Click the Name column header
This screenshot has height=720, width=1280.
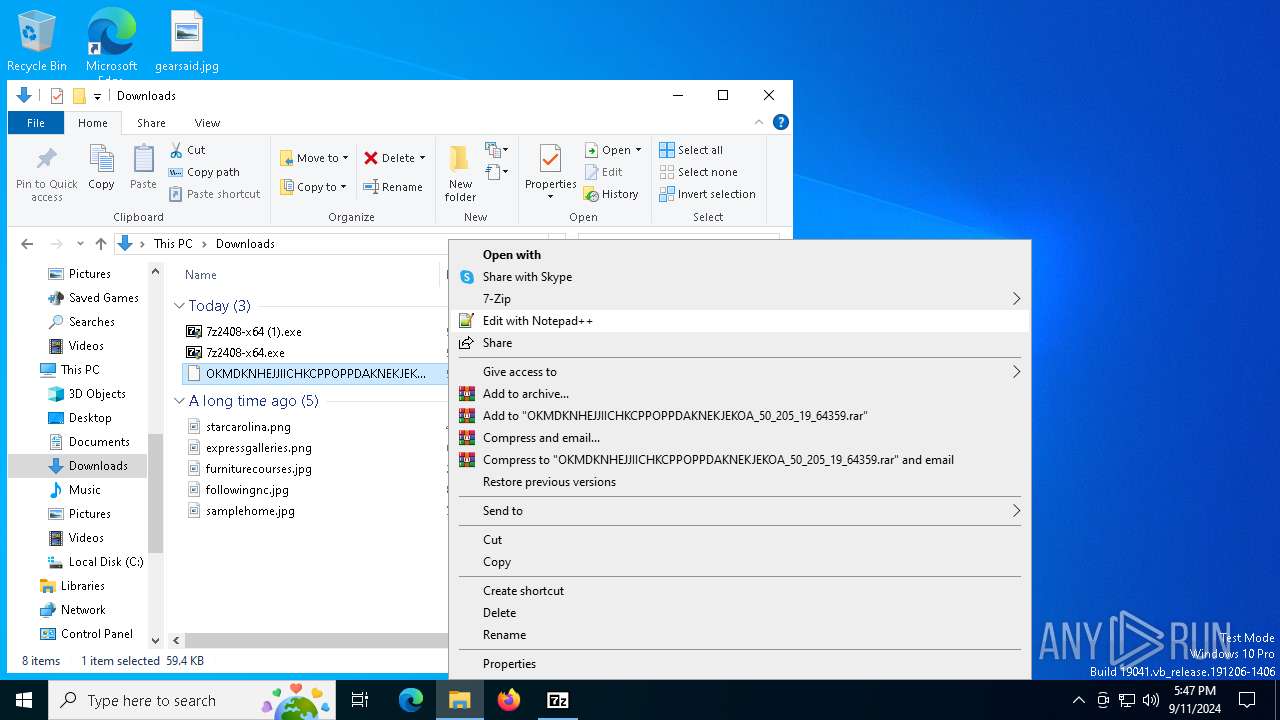click(x=201, y=275)
